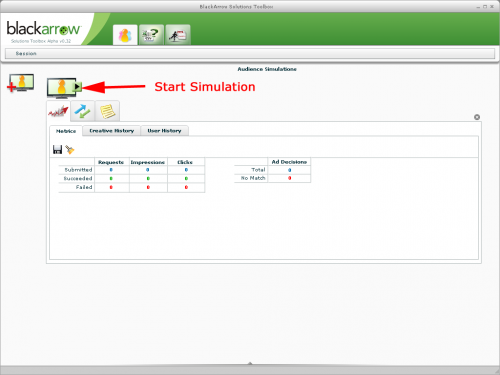Click the blackarrow logo
This screenshot has width=500, height=375.
pyautogui.click(x=43, y=29)
